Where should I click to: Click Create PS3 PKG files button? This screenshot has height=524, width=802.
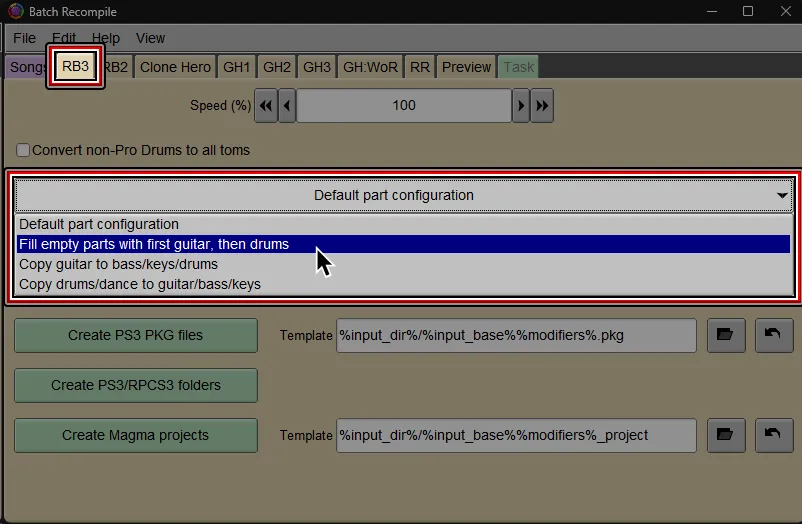(x=136, y=335)
